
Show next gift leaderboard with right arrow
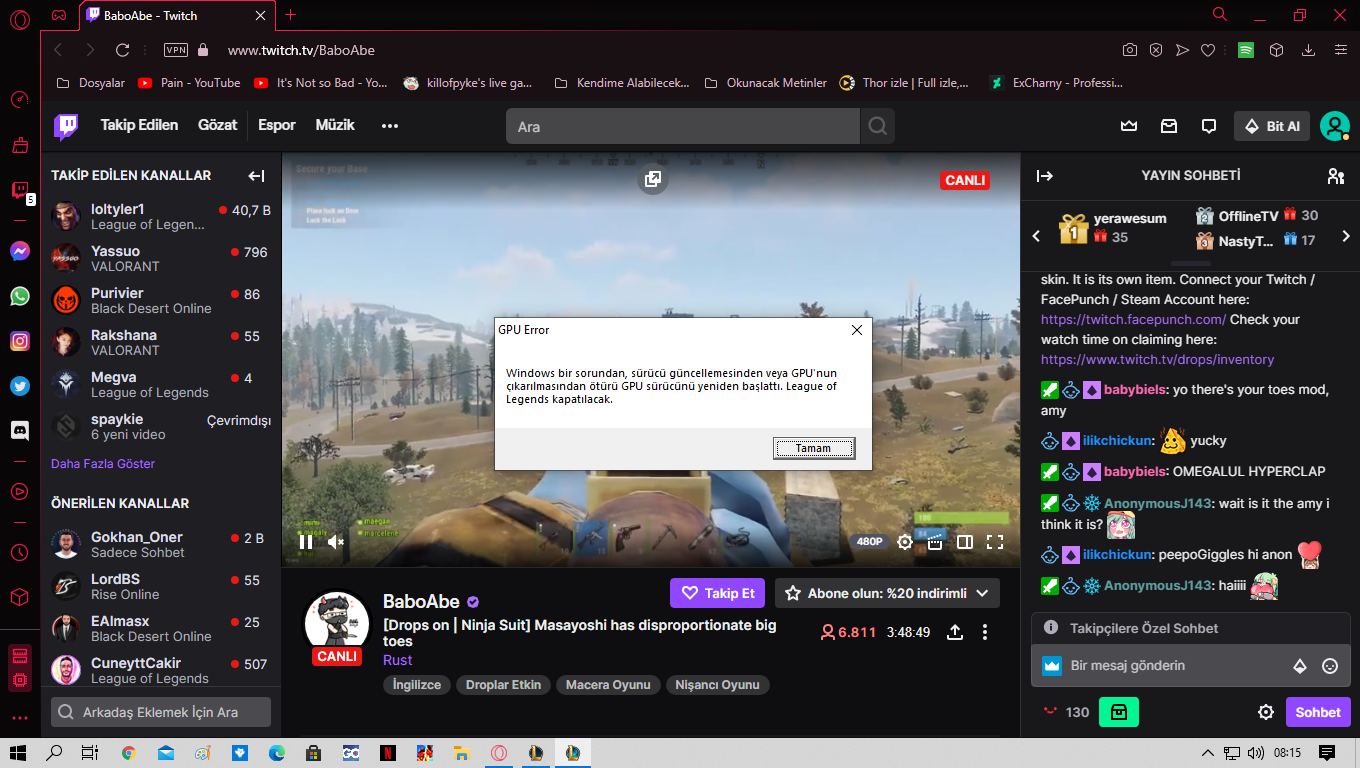tap(1346, 236)
